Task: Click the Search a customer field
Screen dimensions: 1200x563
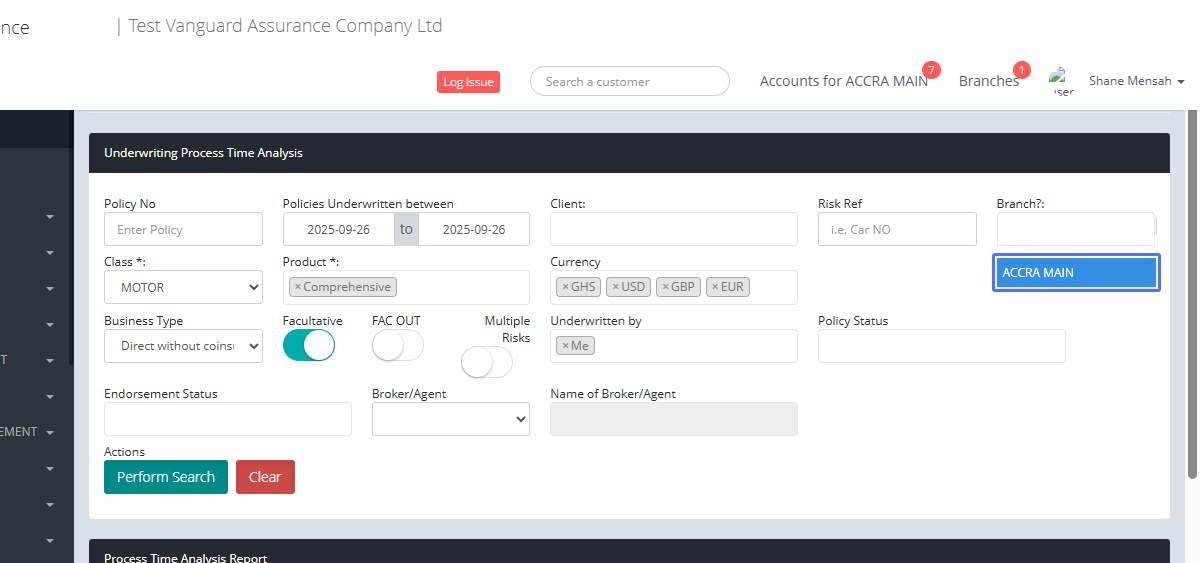Action: coord(630,82)
